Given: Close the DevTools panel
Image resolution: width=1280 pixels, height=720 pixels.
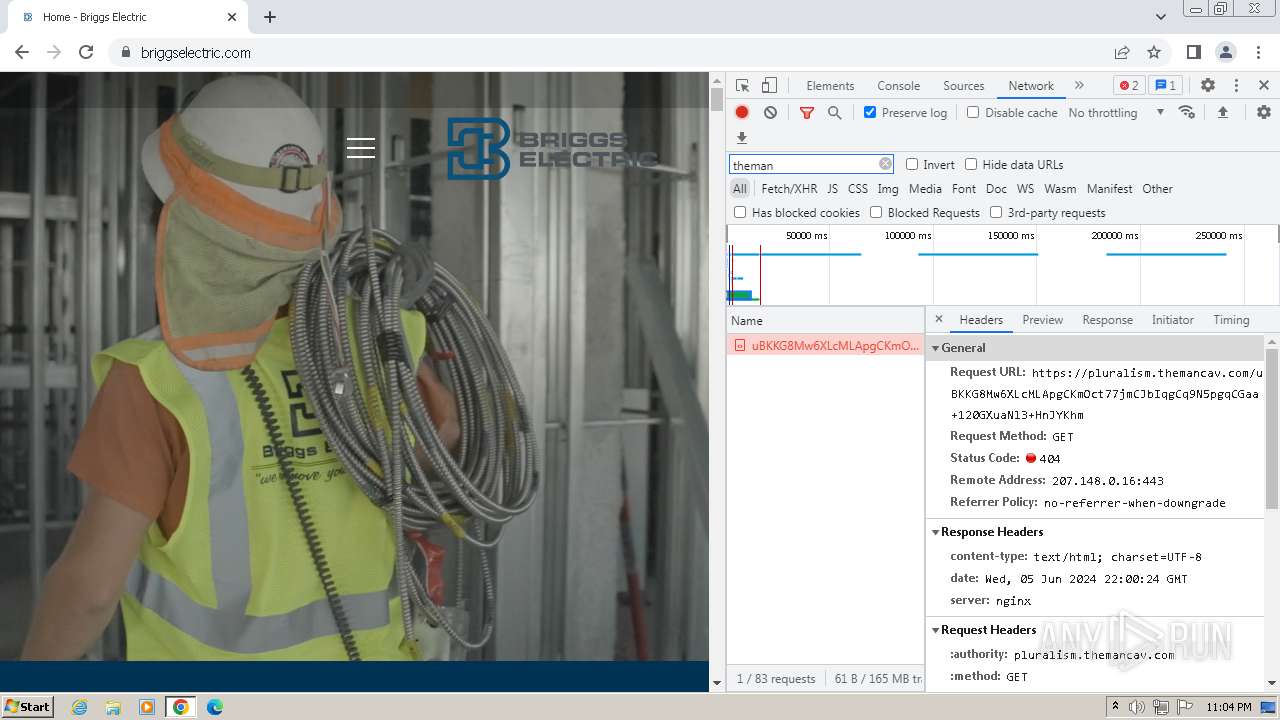Looking at the screenshot, I should tap(1264, 86).
